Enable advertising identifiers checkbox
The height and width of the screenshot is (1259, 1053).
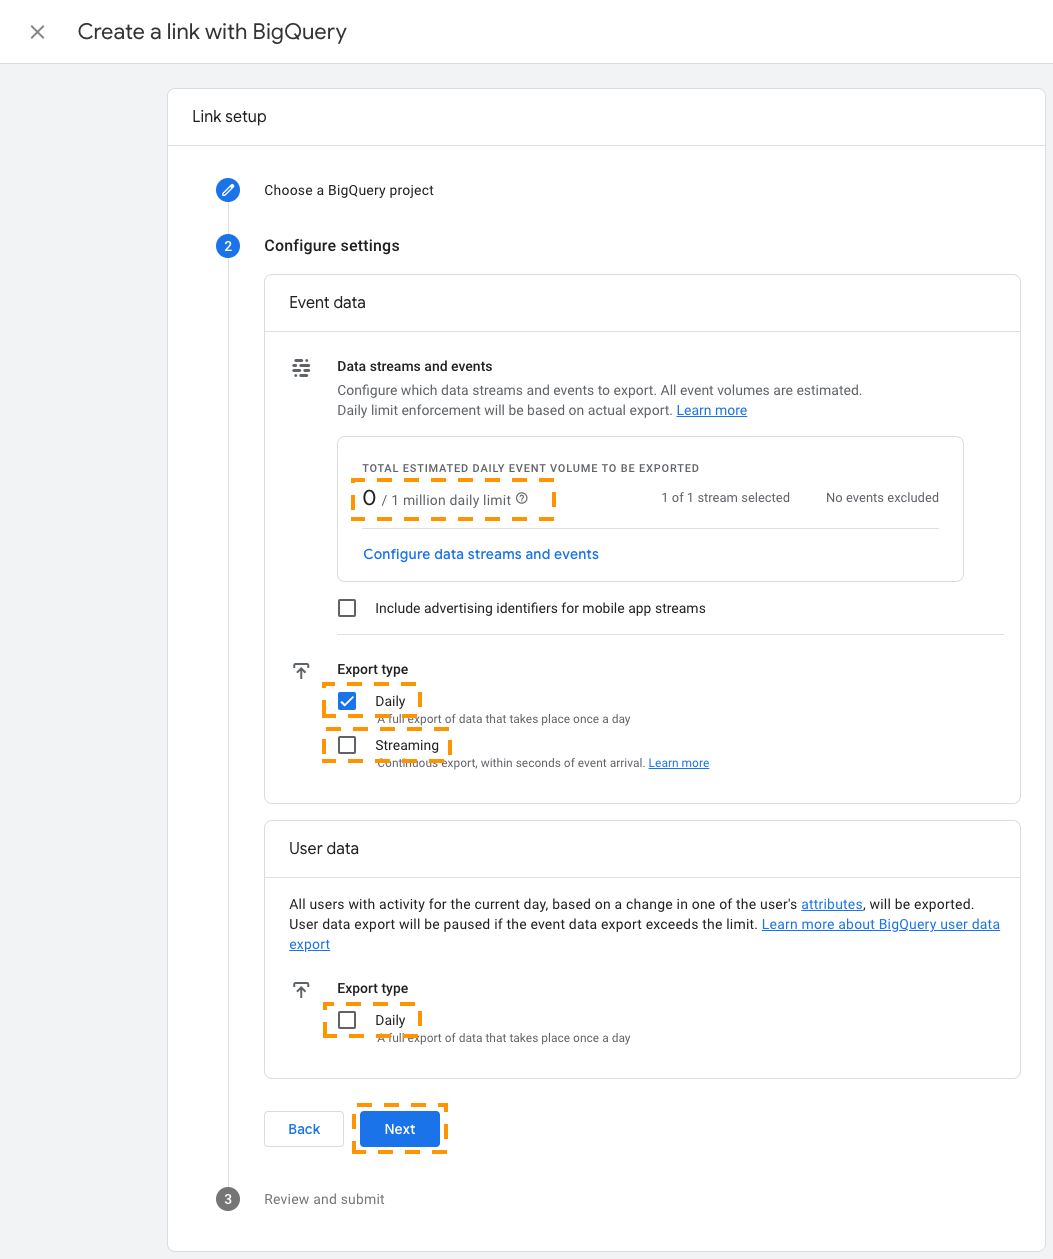tap(347, 608)
